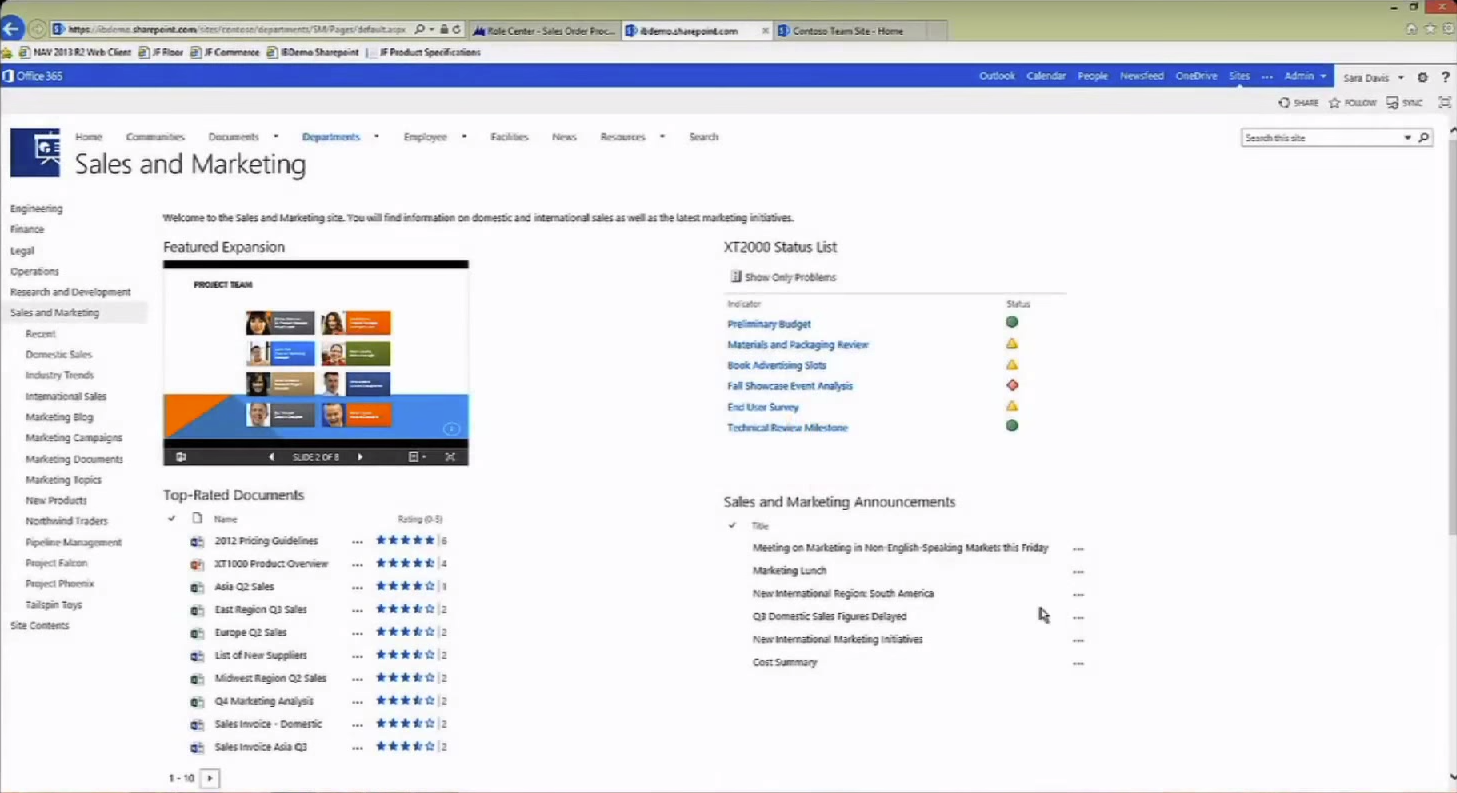Open the End User Survey indicator link
Screen dimensions: 1457x793
pos(763,407)
